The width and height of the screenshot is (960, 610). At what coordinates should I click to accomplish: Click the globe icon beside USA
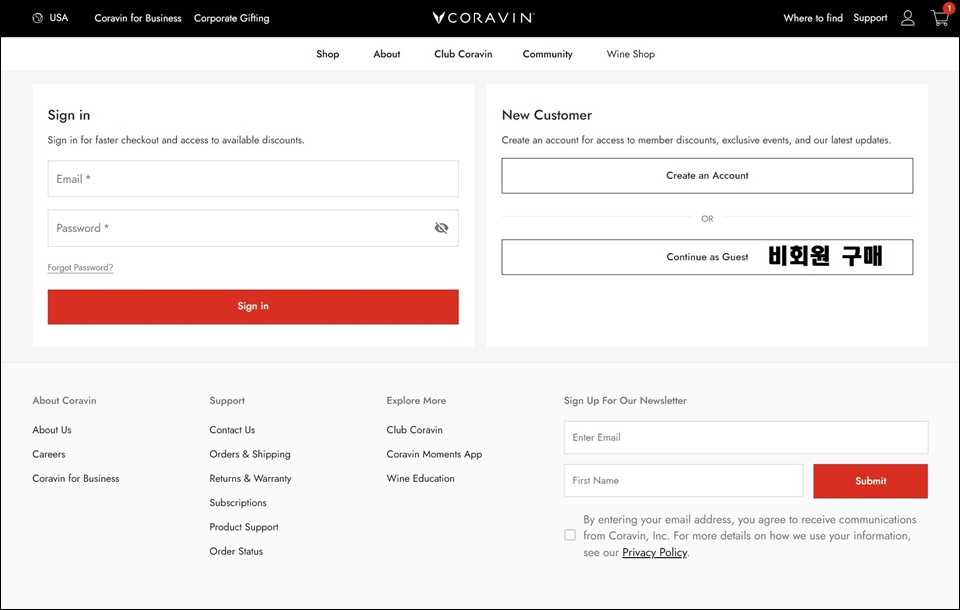(37, 18)
